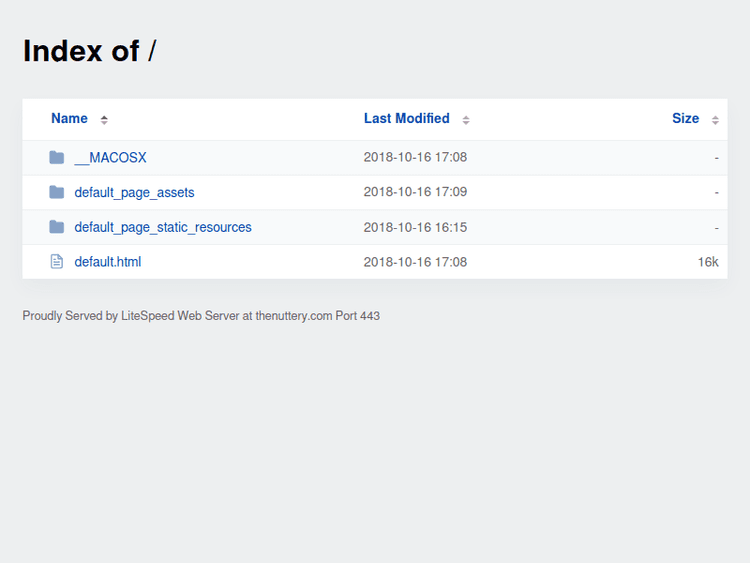Screen dimensions: 750x563
Task: Click the LiteSpeed Web Server footer text
Action: tap(180, 316)
